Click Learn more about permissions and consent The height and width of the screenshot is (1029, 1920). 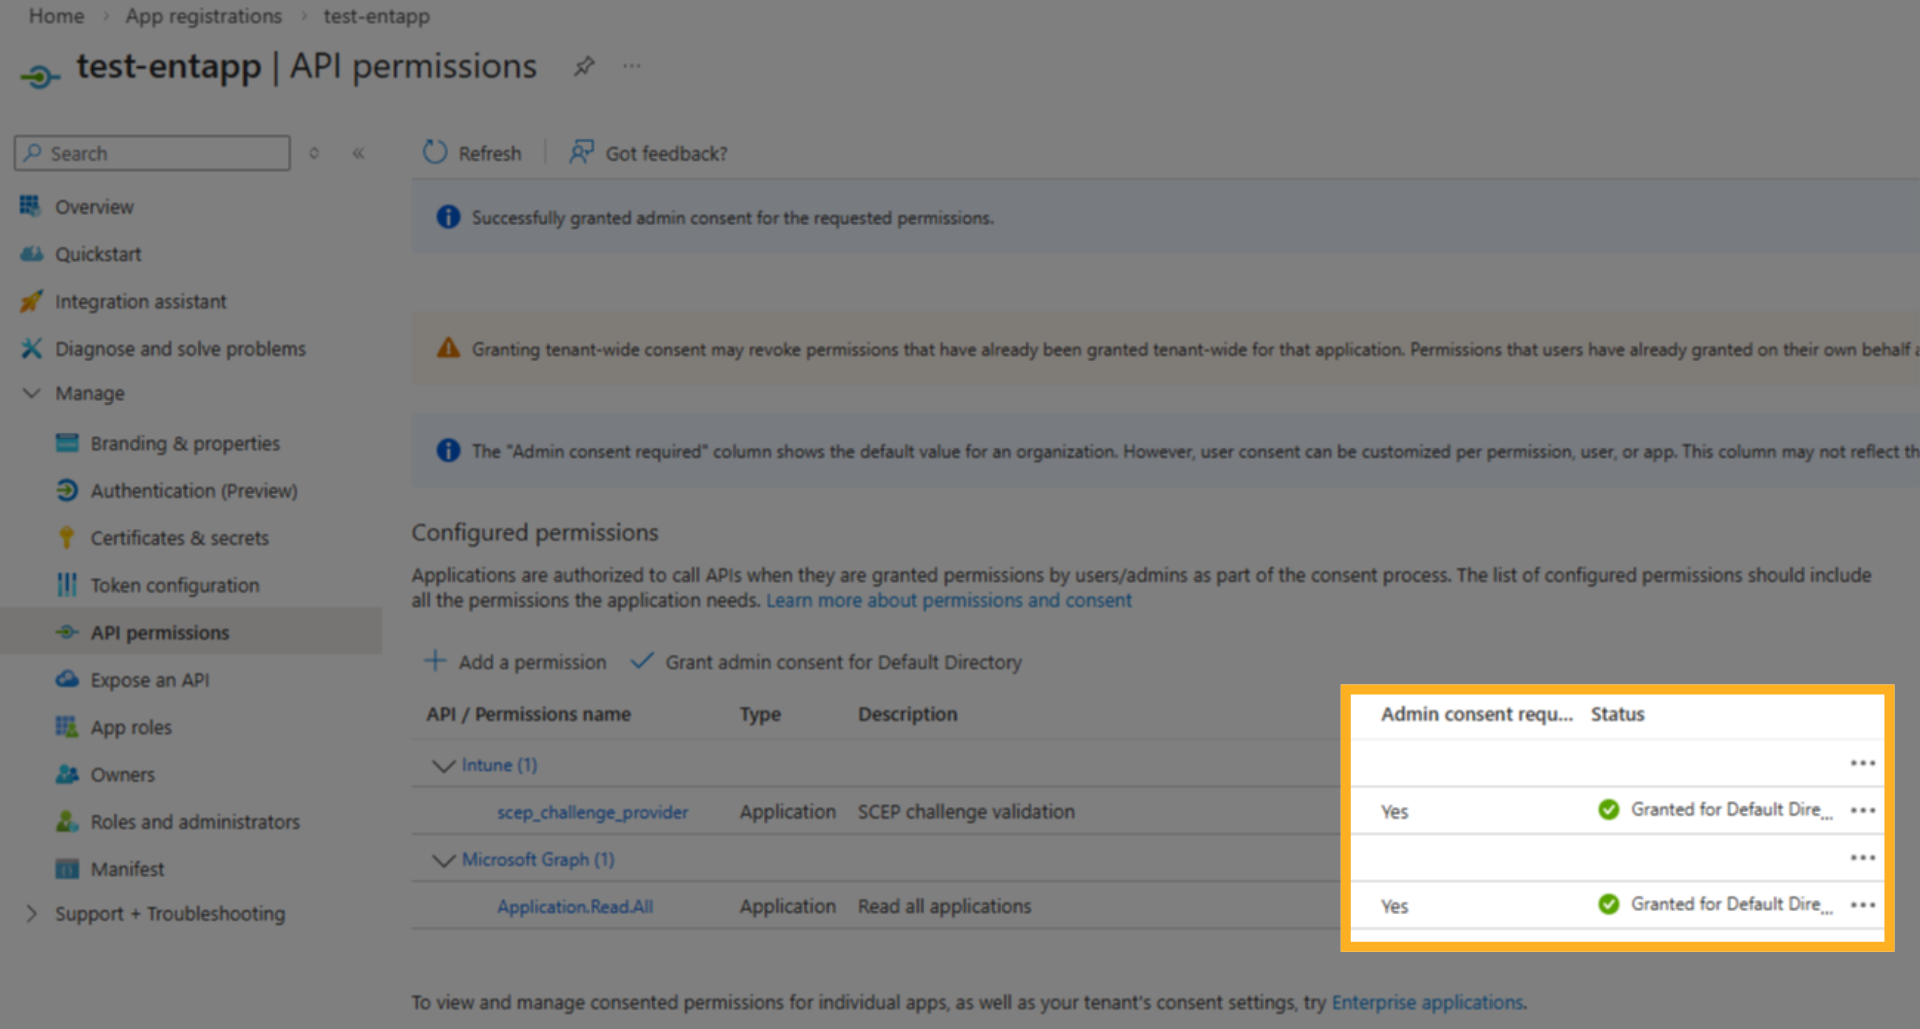(x=948, y=600)
